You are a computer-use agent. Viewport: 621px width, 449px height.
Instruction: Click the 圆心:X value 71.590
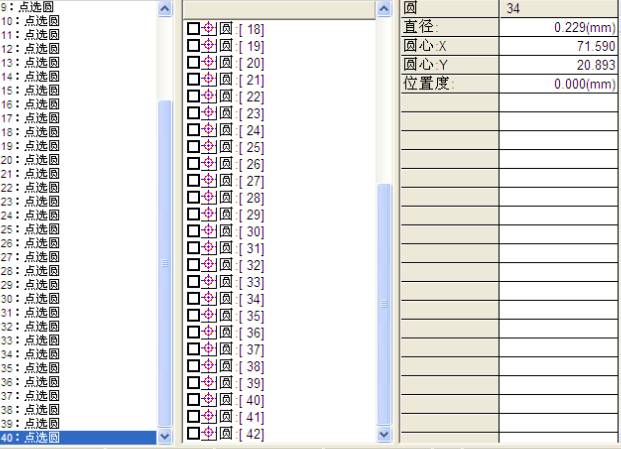[x=558, y=47]
